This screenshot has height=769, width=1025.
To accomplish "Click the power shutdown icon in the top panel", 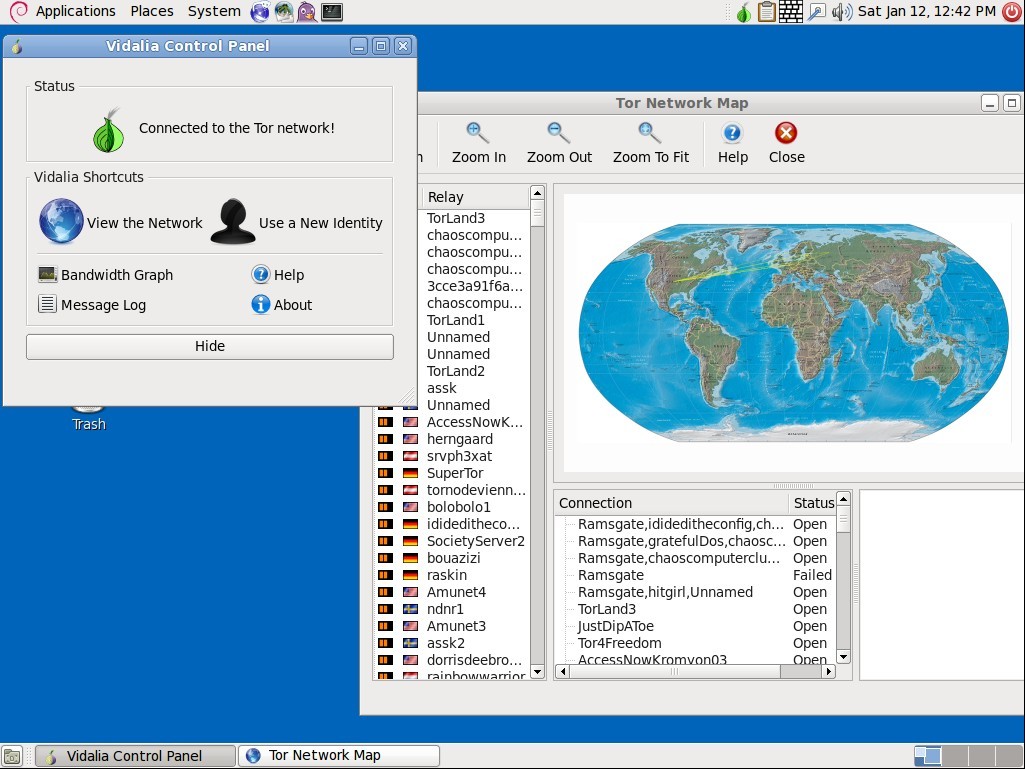I will [1013, 12].
